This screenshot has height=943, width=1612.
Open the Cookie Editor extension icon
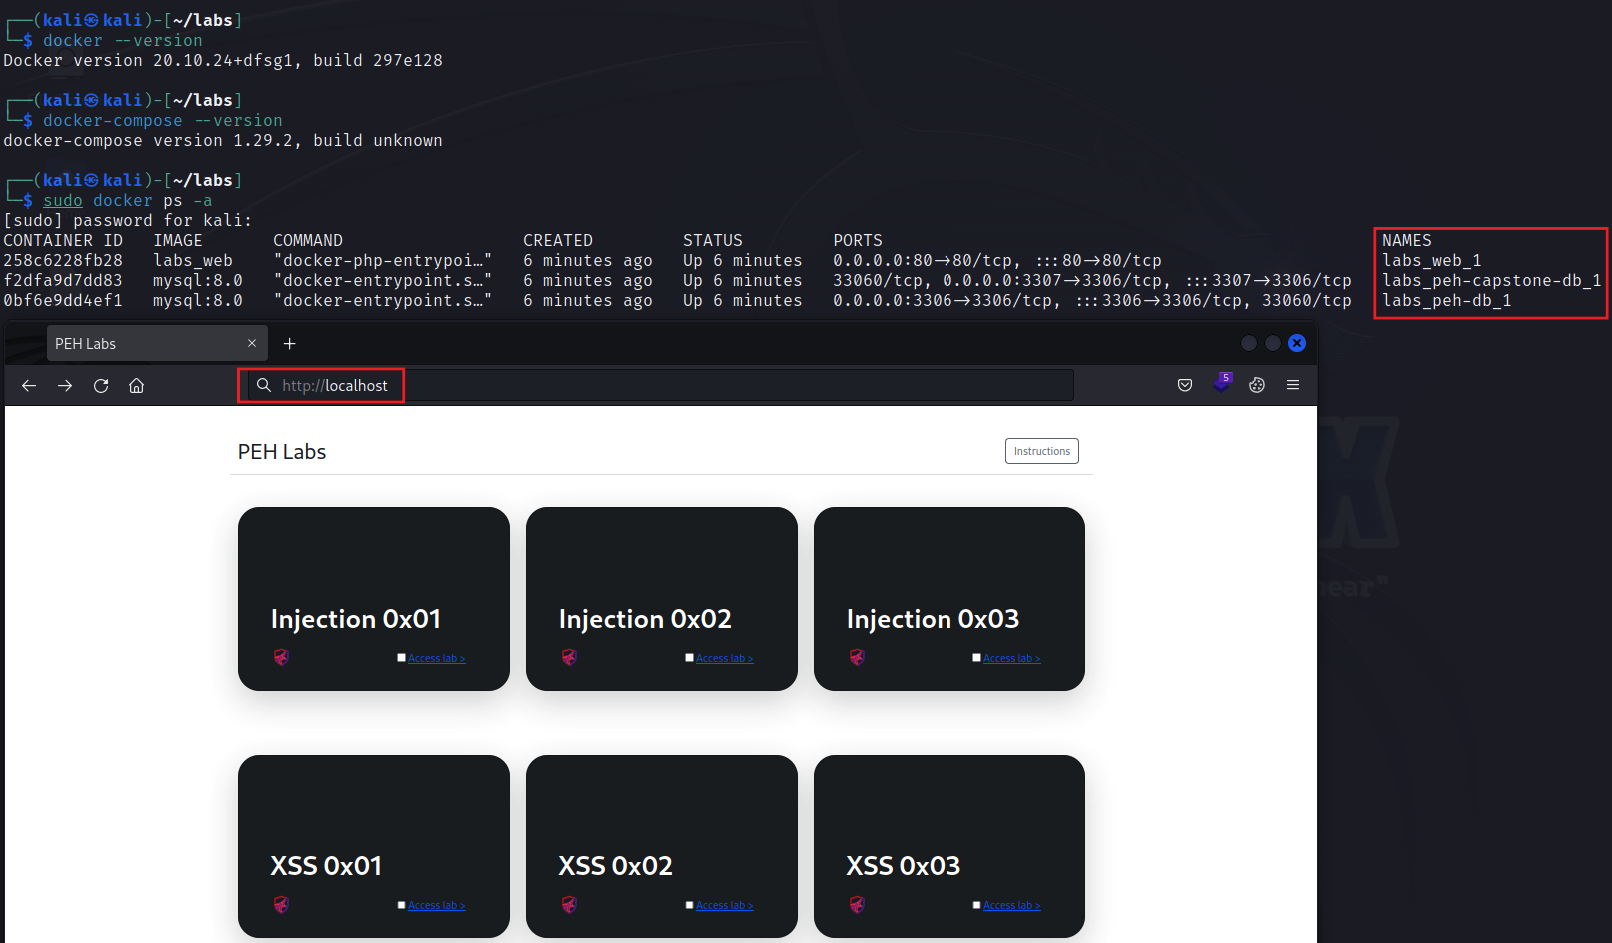1257,384
